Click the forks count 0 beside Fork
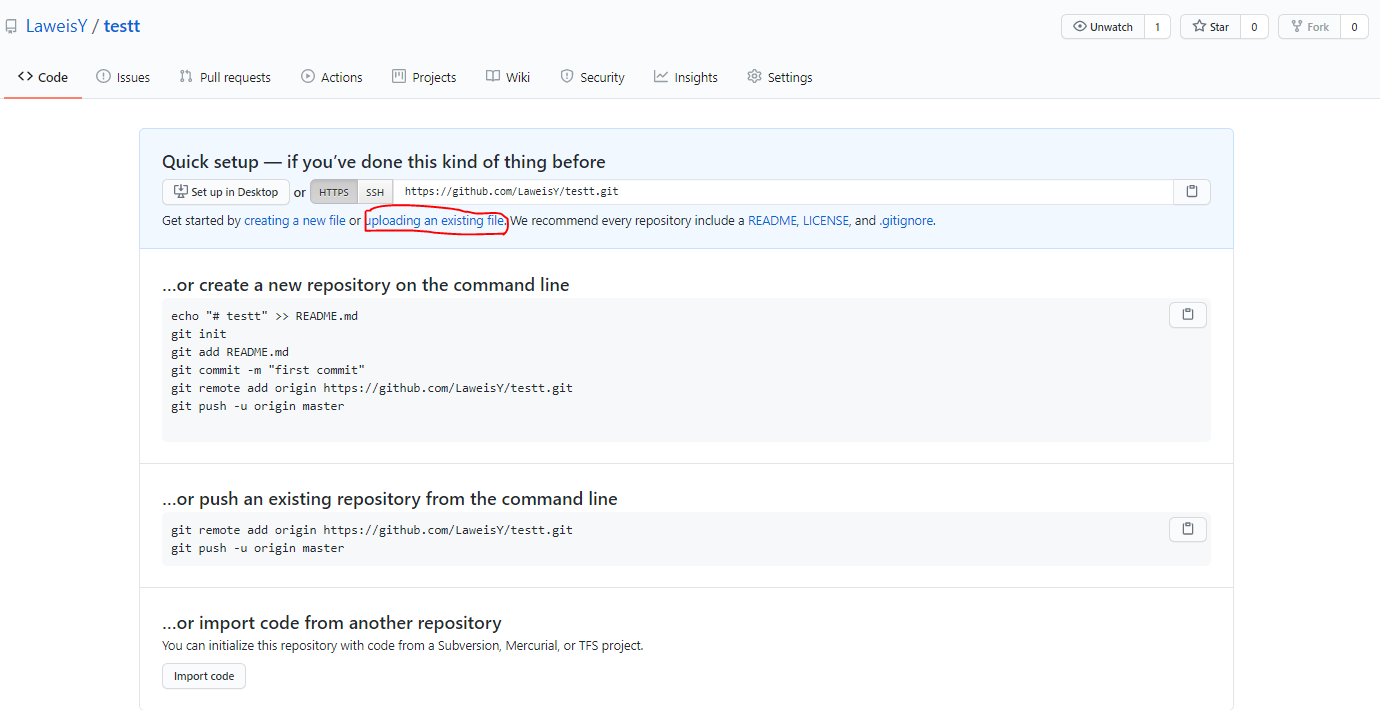Screen dimensions: 1380x710 pyautogui.click(x=1354, y=27)
